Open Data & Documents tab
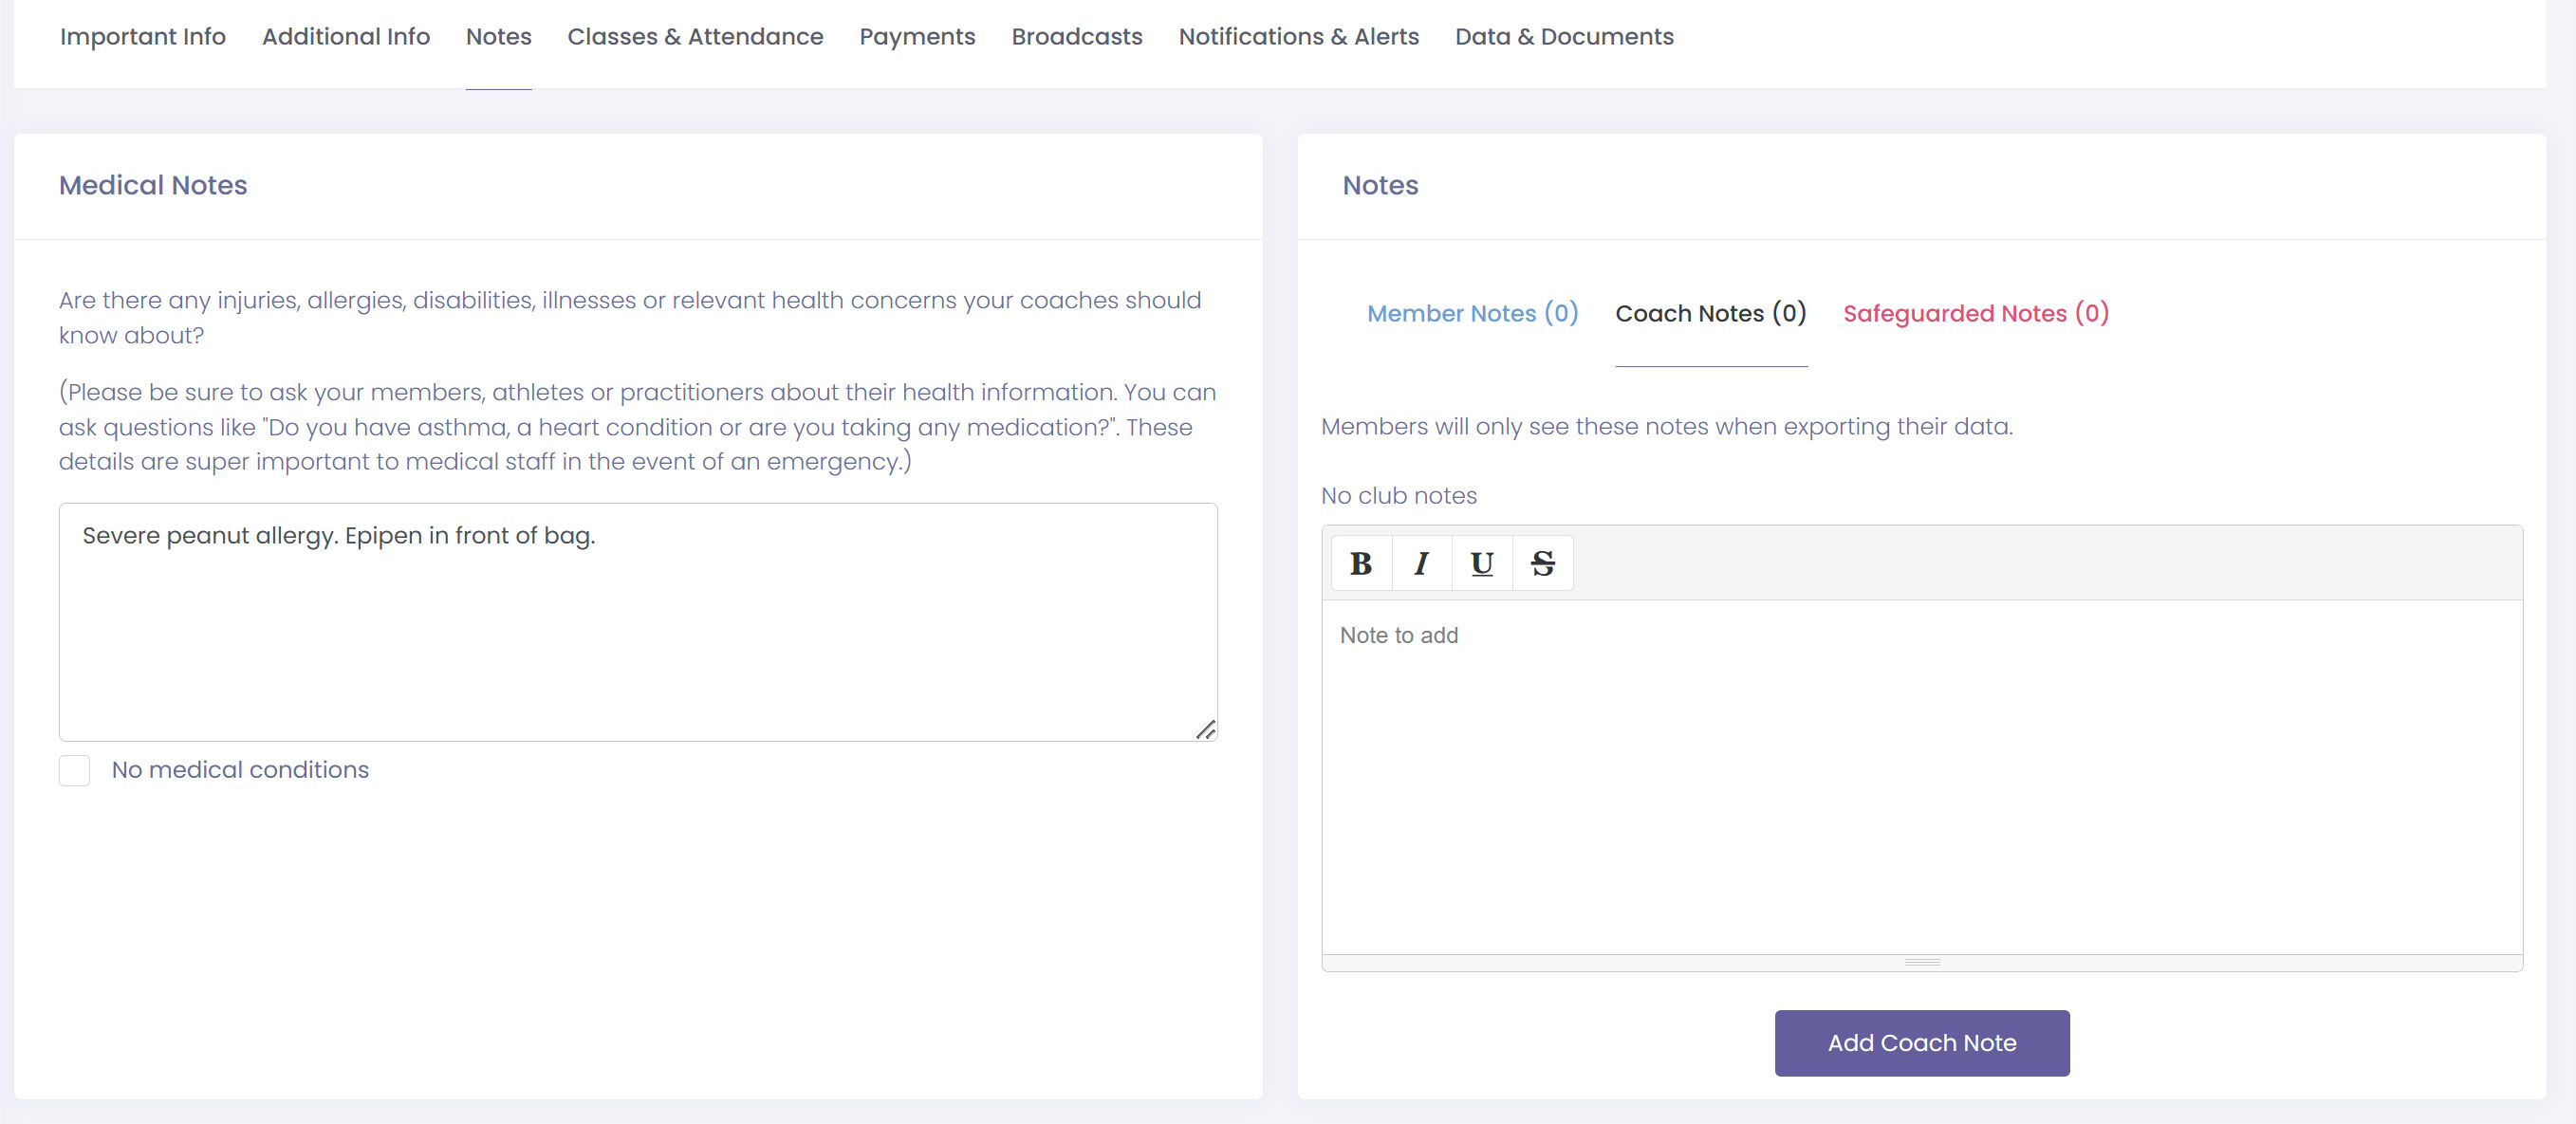 (1563, 37)
